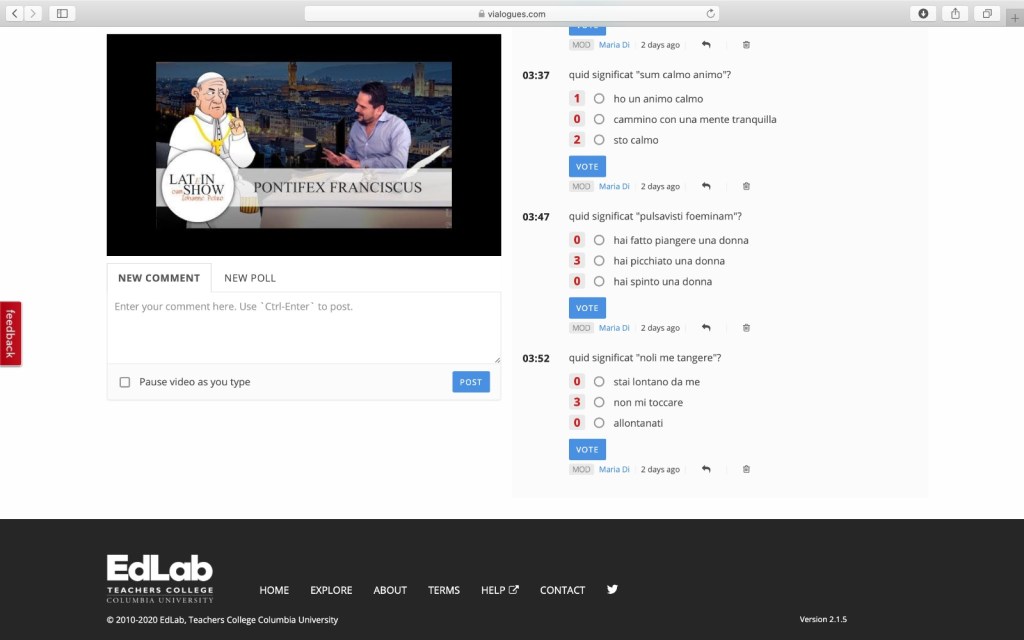Click the trash icon under the 03:47 poll
This screenshot has height=640, width=1024.
coord(746,328)
